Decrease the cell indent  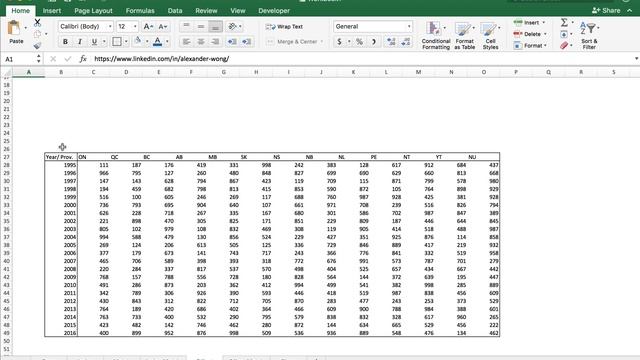(x=232, y=42)
